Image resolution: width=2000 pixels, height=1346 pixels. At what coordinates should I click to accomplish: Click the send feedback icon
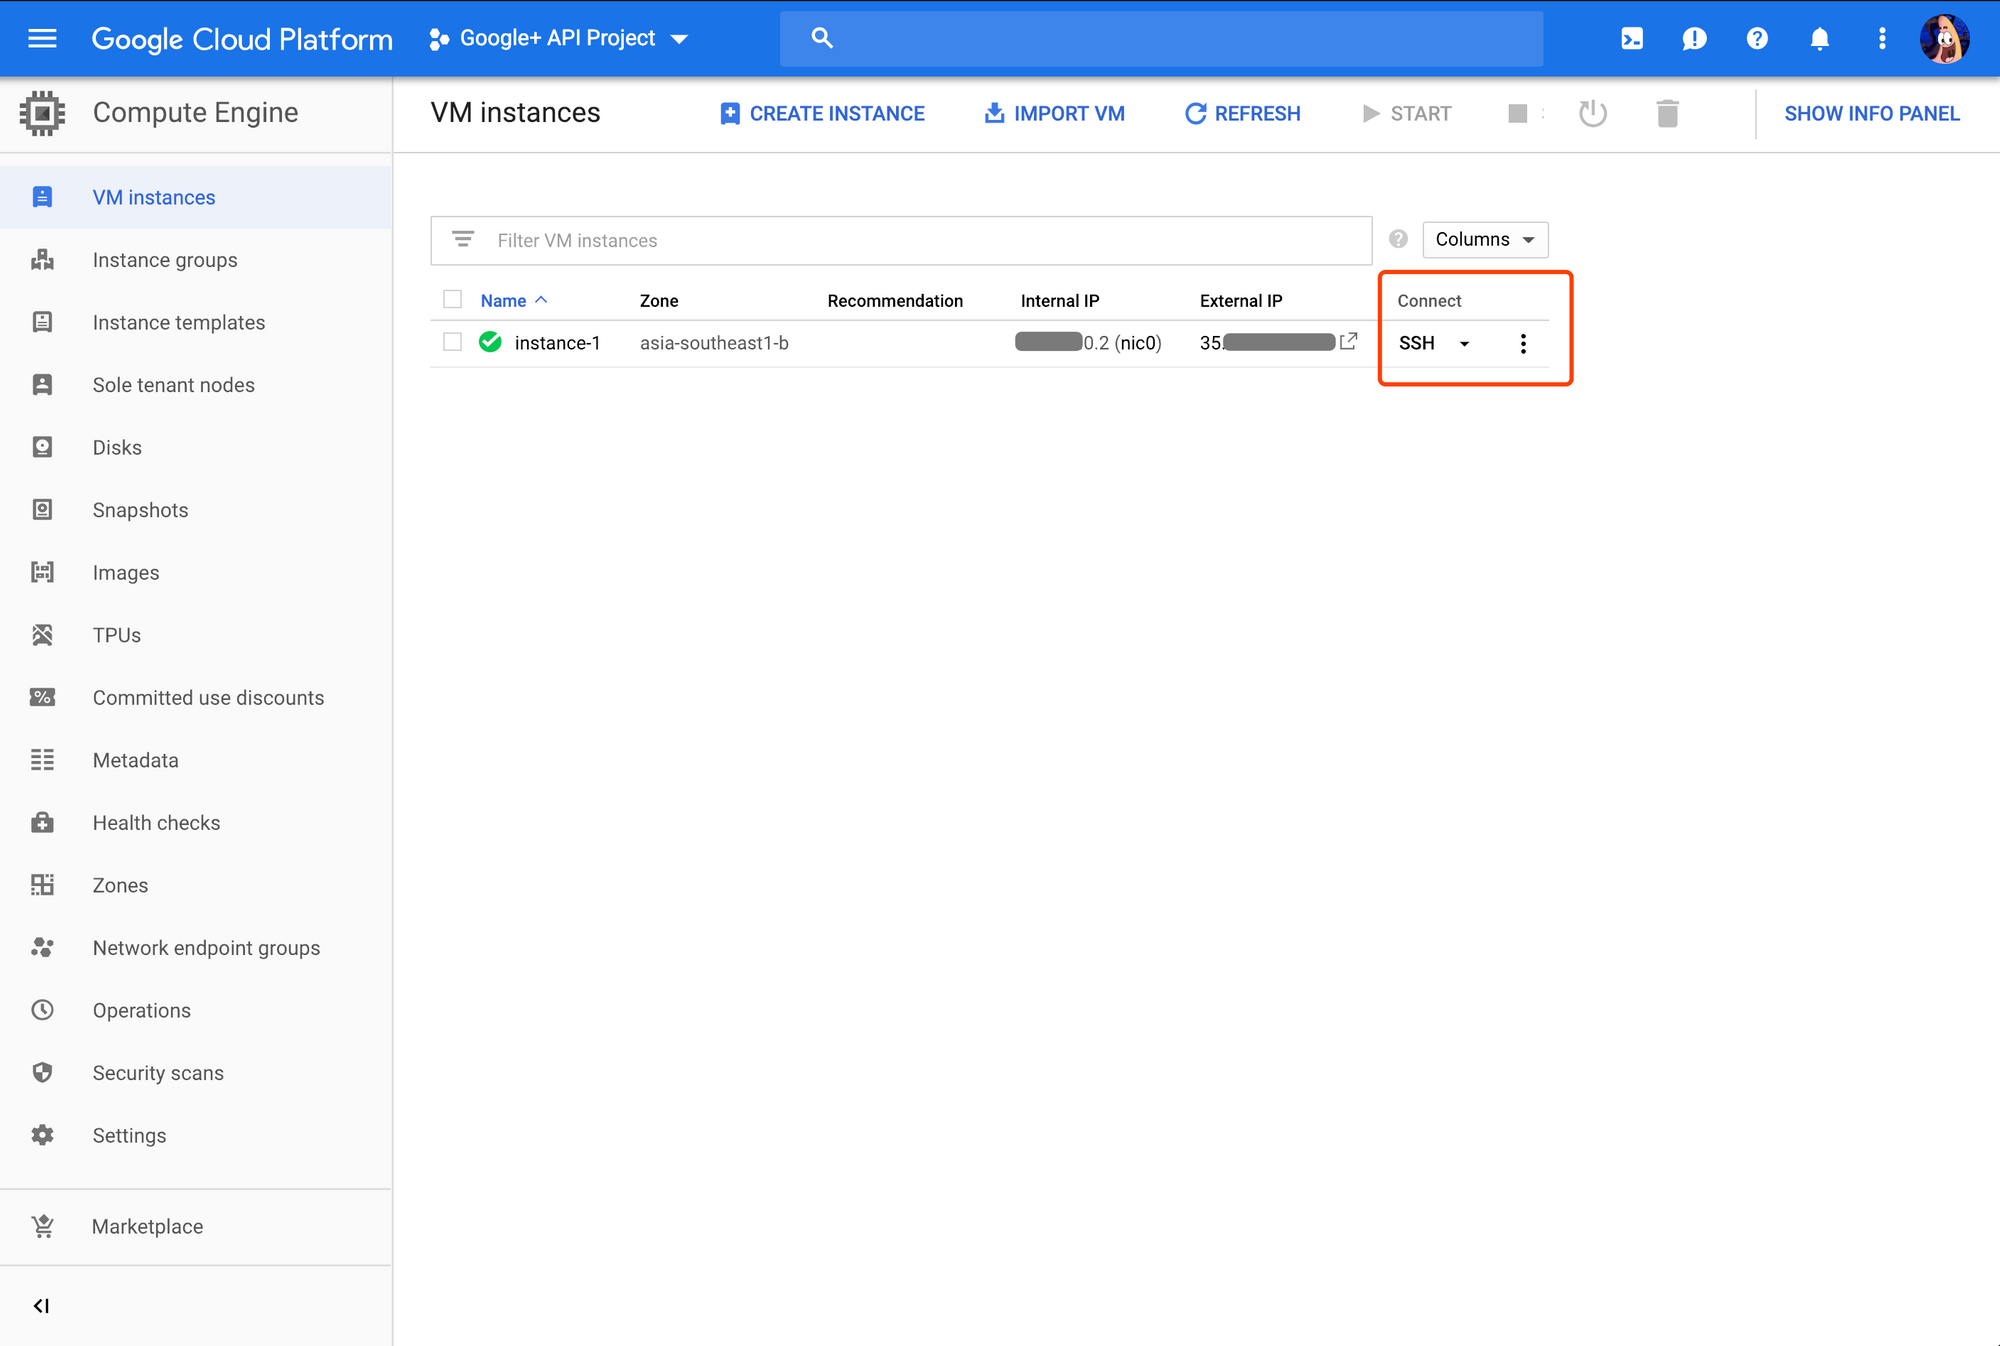pos(1694,38)
